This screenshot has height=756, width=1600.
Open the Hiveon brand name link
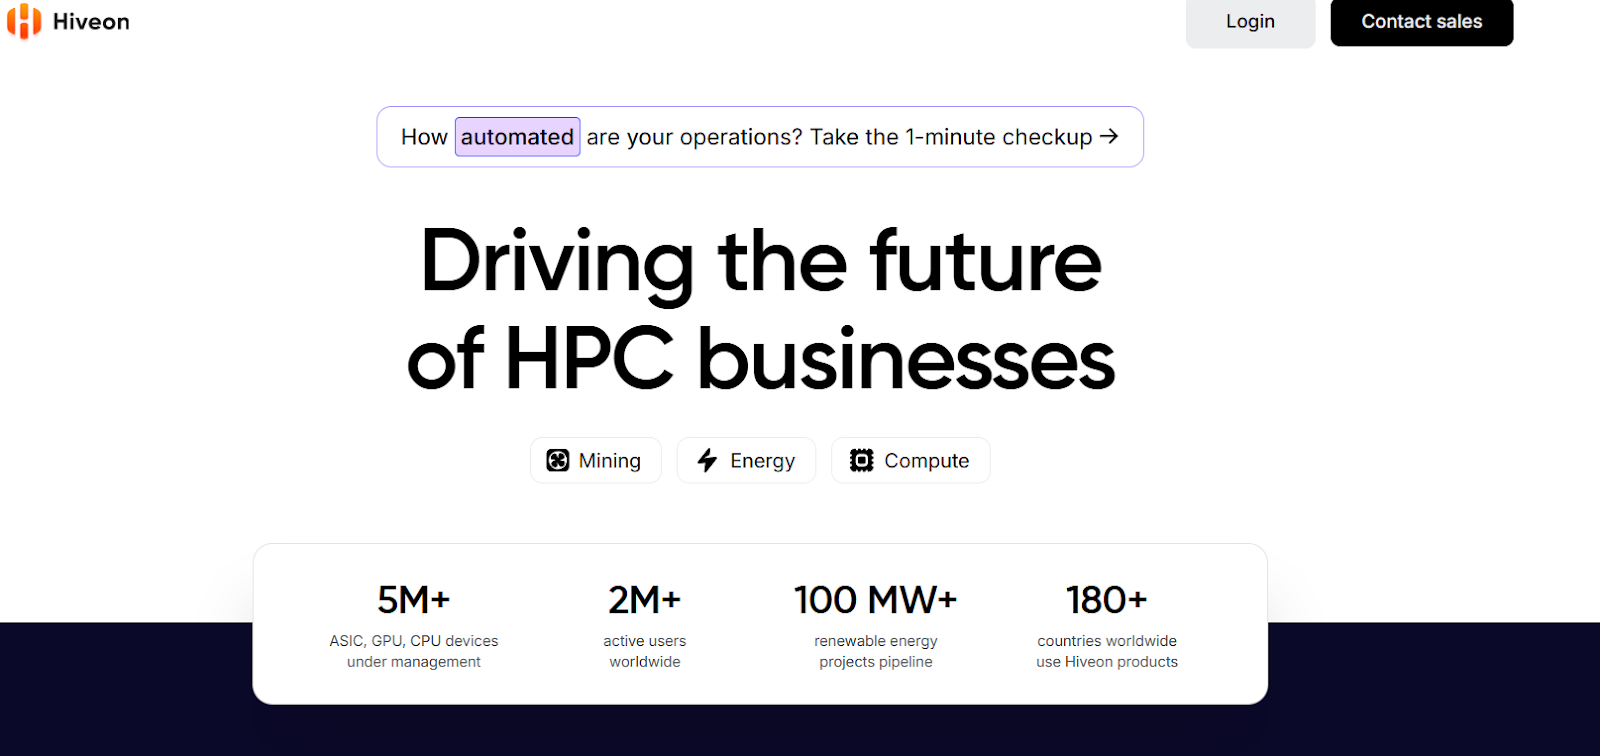tap(91, 22)
